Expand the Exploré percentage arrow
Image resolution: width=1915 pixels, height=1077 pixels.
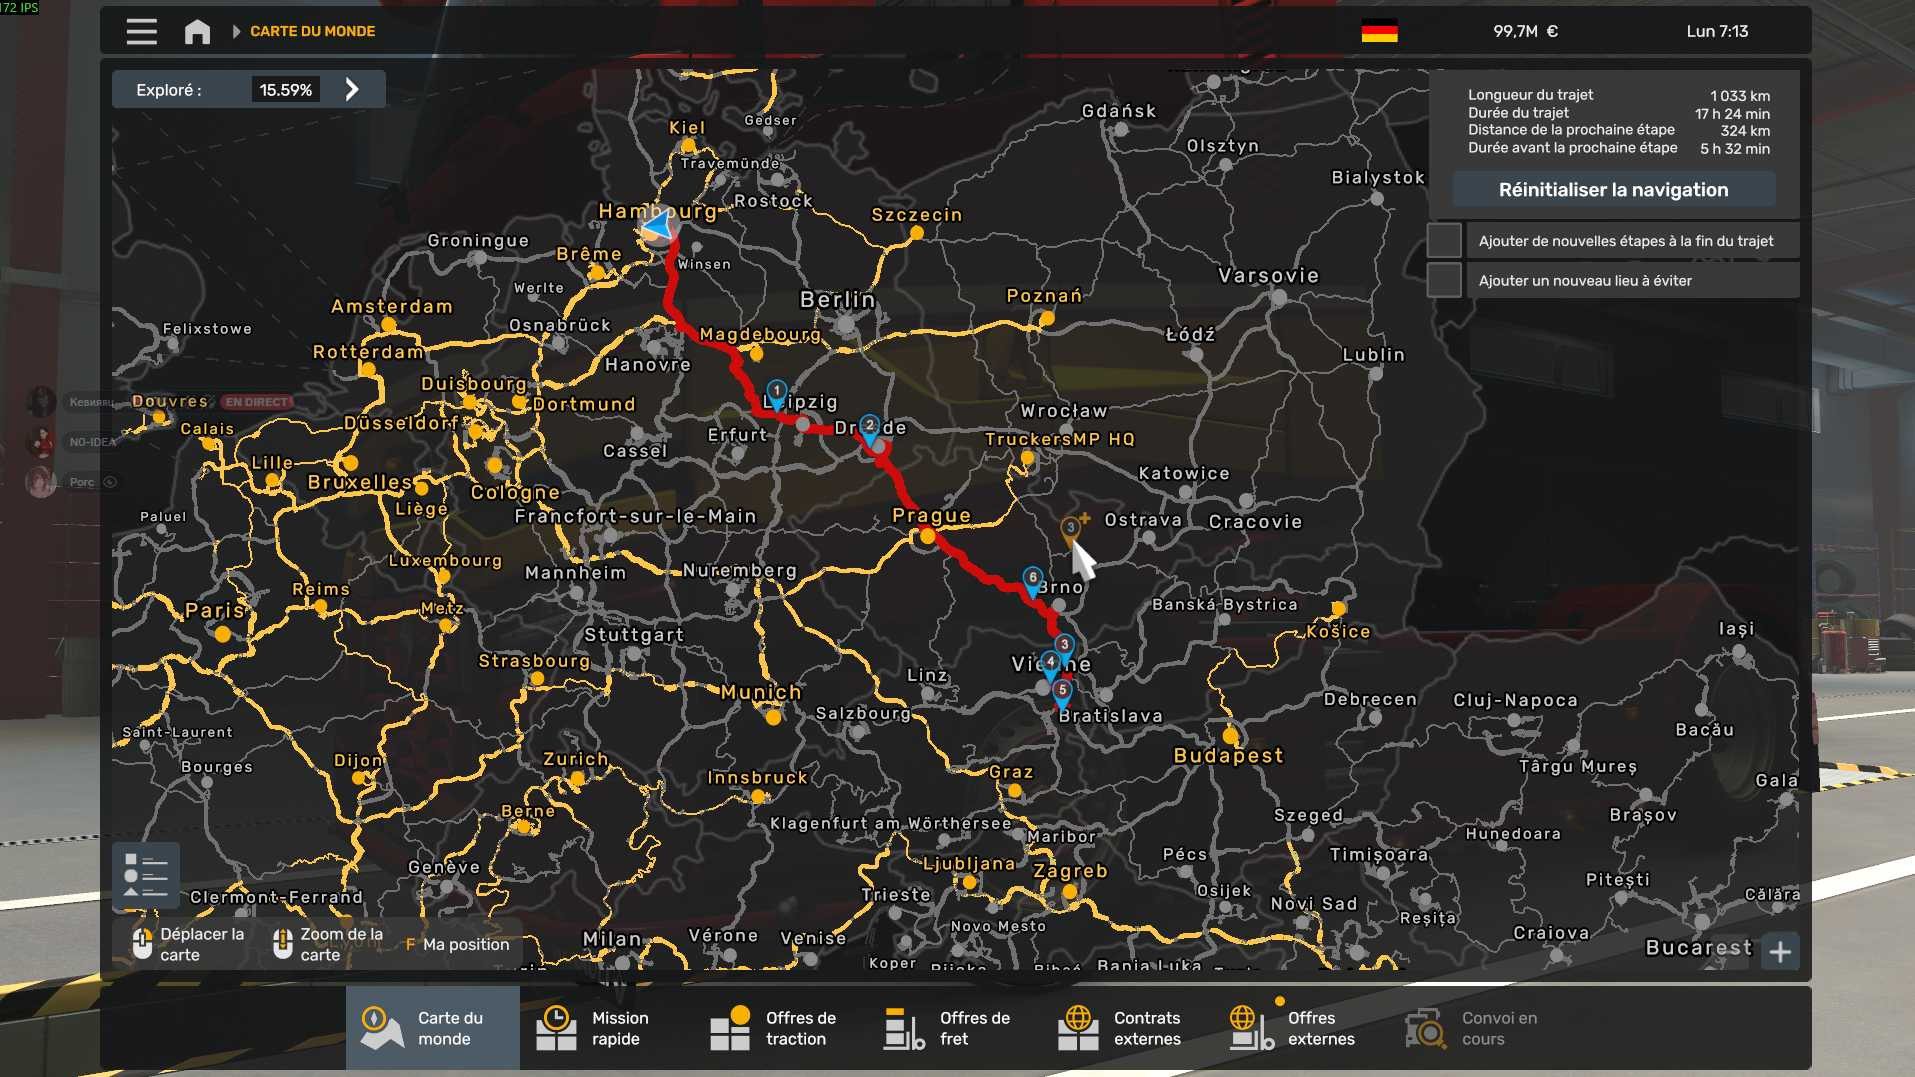[352, 90]
